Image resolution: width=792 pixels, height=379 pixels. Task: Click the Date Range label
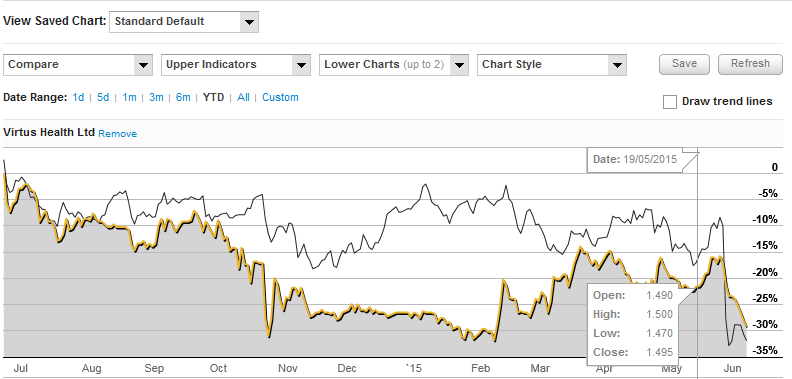pos(35,97)
